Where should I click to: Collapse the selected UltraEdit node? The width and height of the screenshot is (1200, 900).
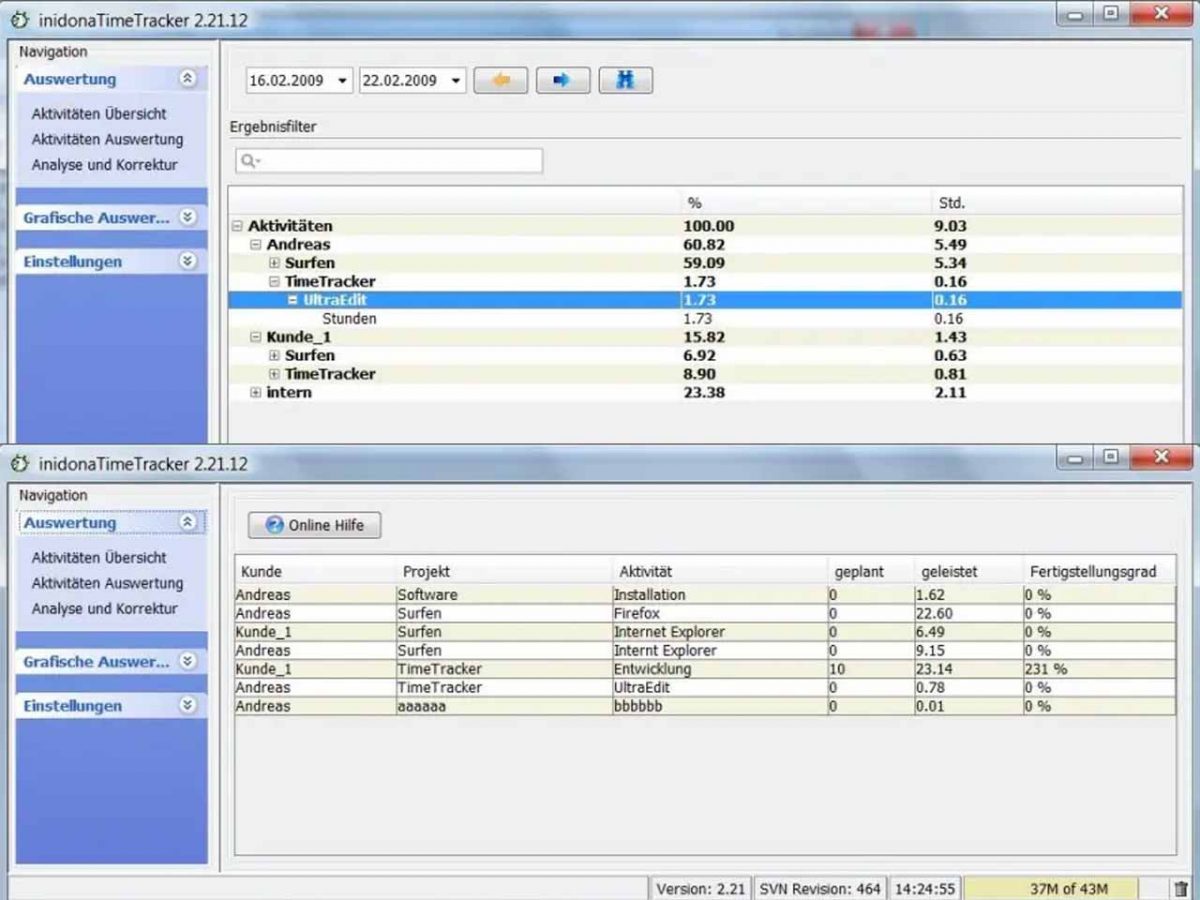(293, 300)
